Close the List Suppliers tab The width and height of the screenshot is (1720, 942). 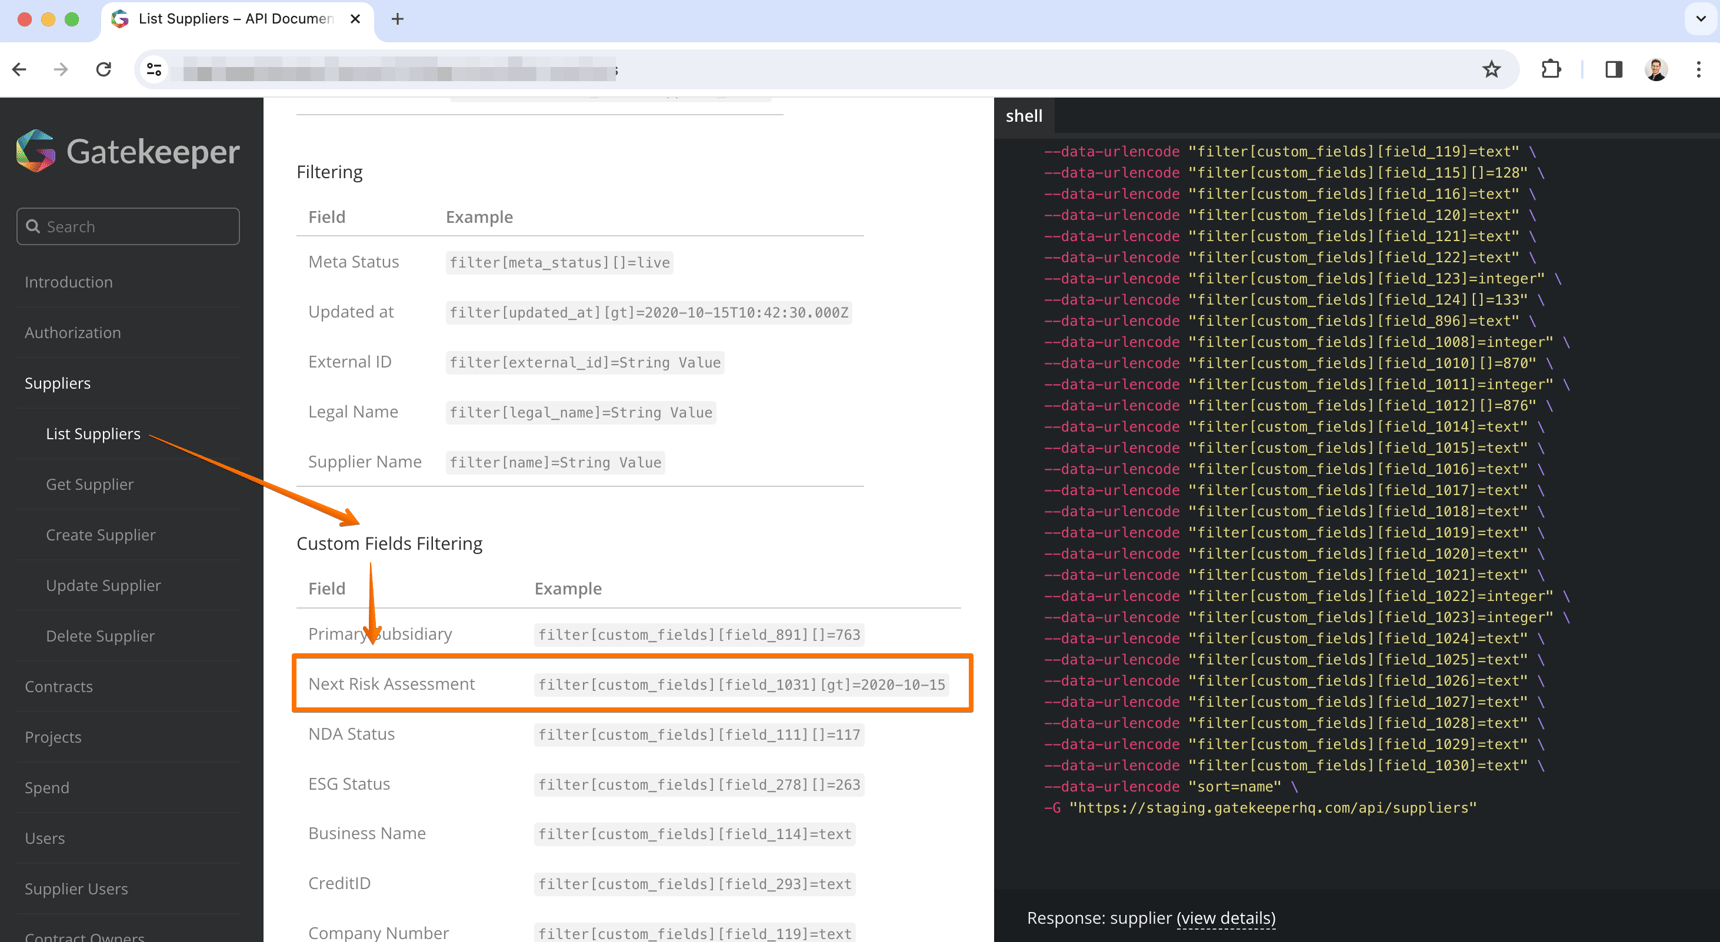coord(355,19)
